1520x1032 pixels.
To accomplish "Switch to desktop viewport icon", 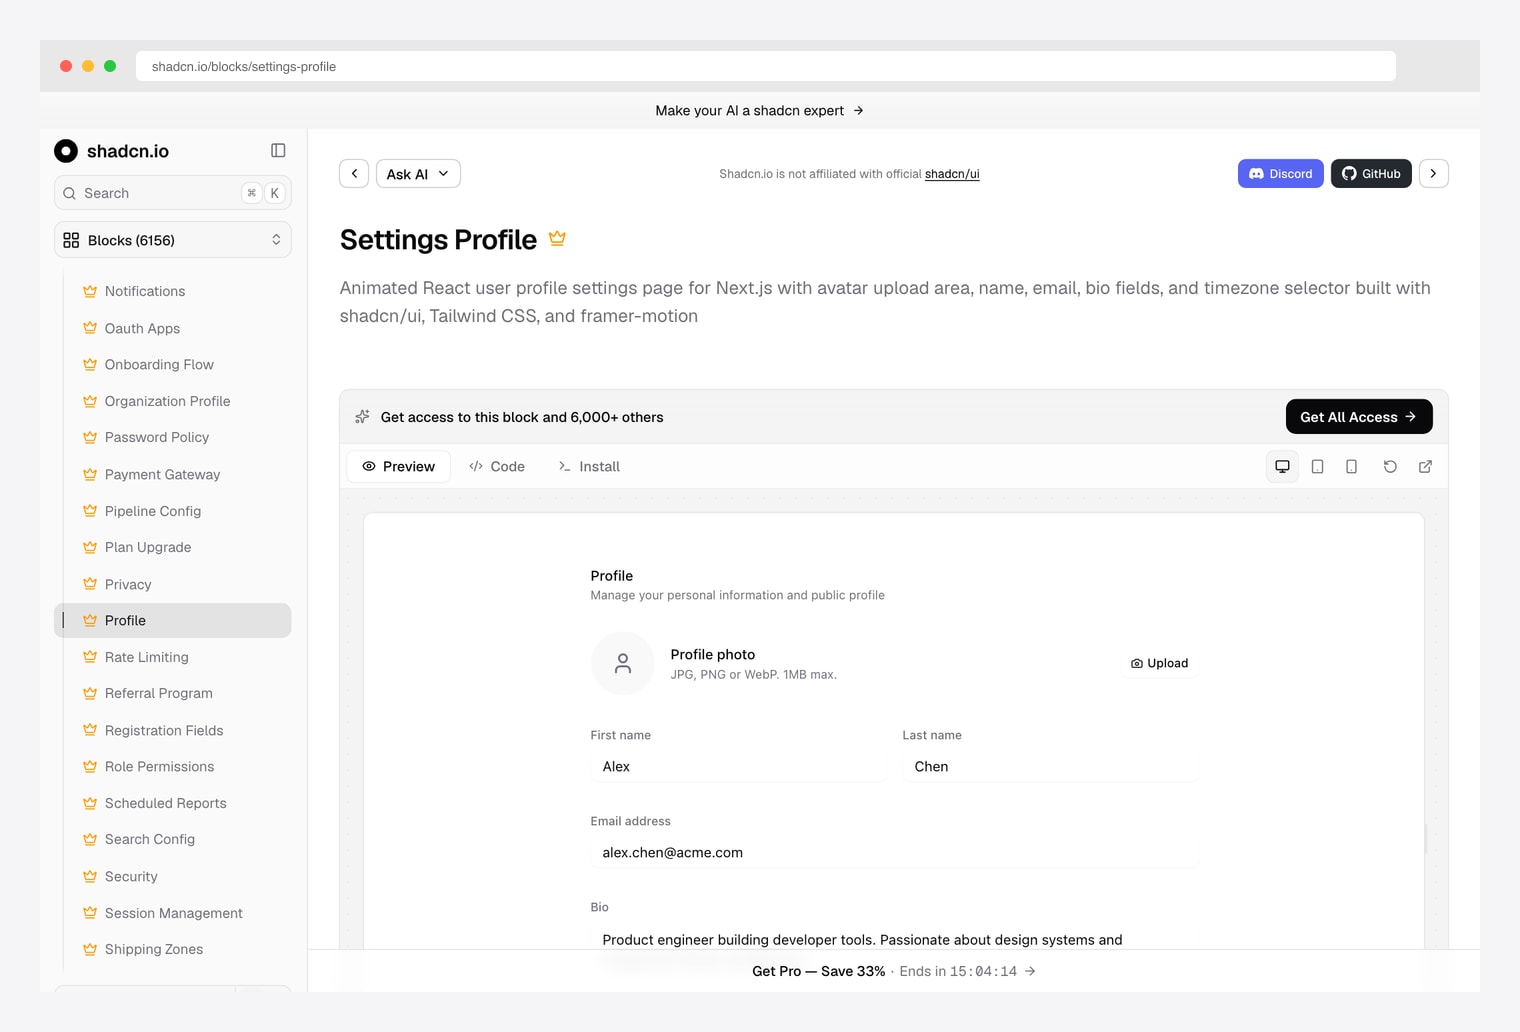I will (x=1282, y=467).
